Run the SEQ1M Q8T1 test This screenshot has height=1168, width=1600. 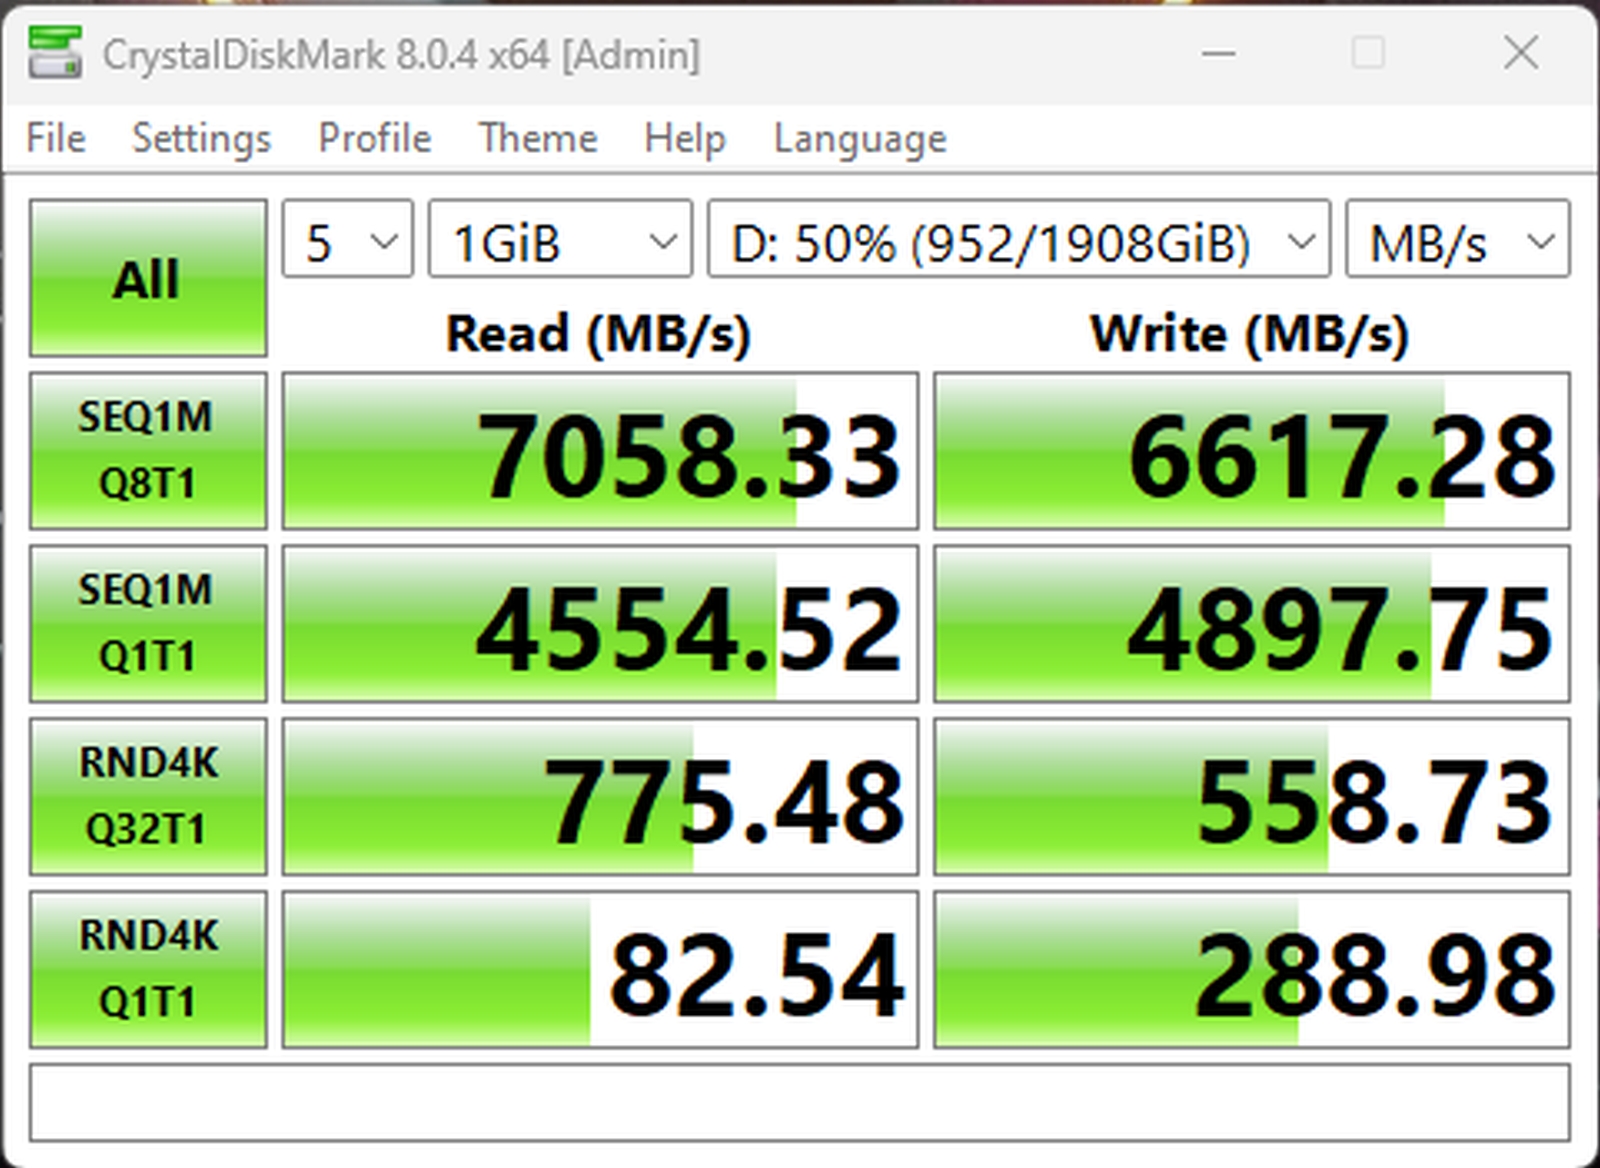148,451
